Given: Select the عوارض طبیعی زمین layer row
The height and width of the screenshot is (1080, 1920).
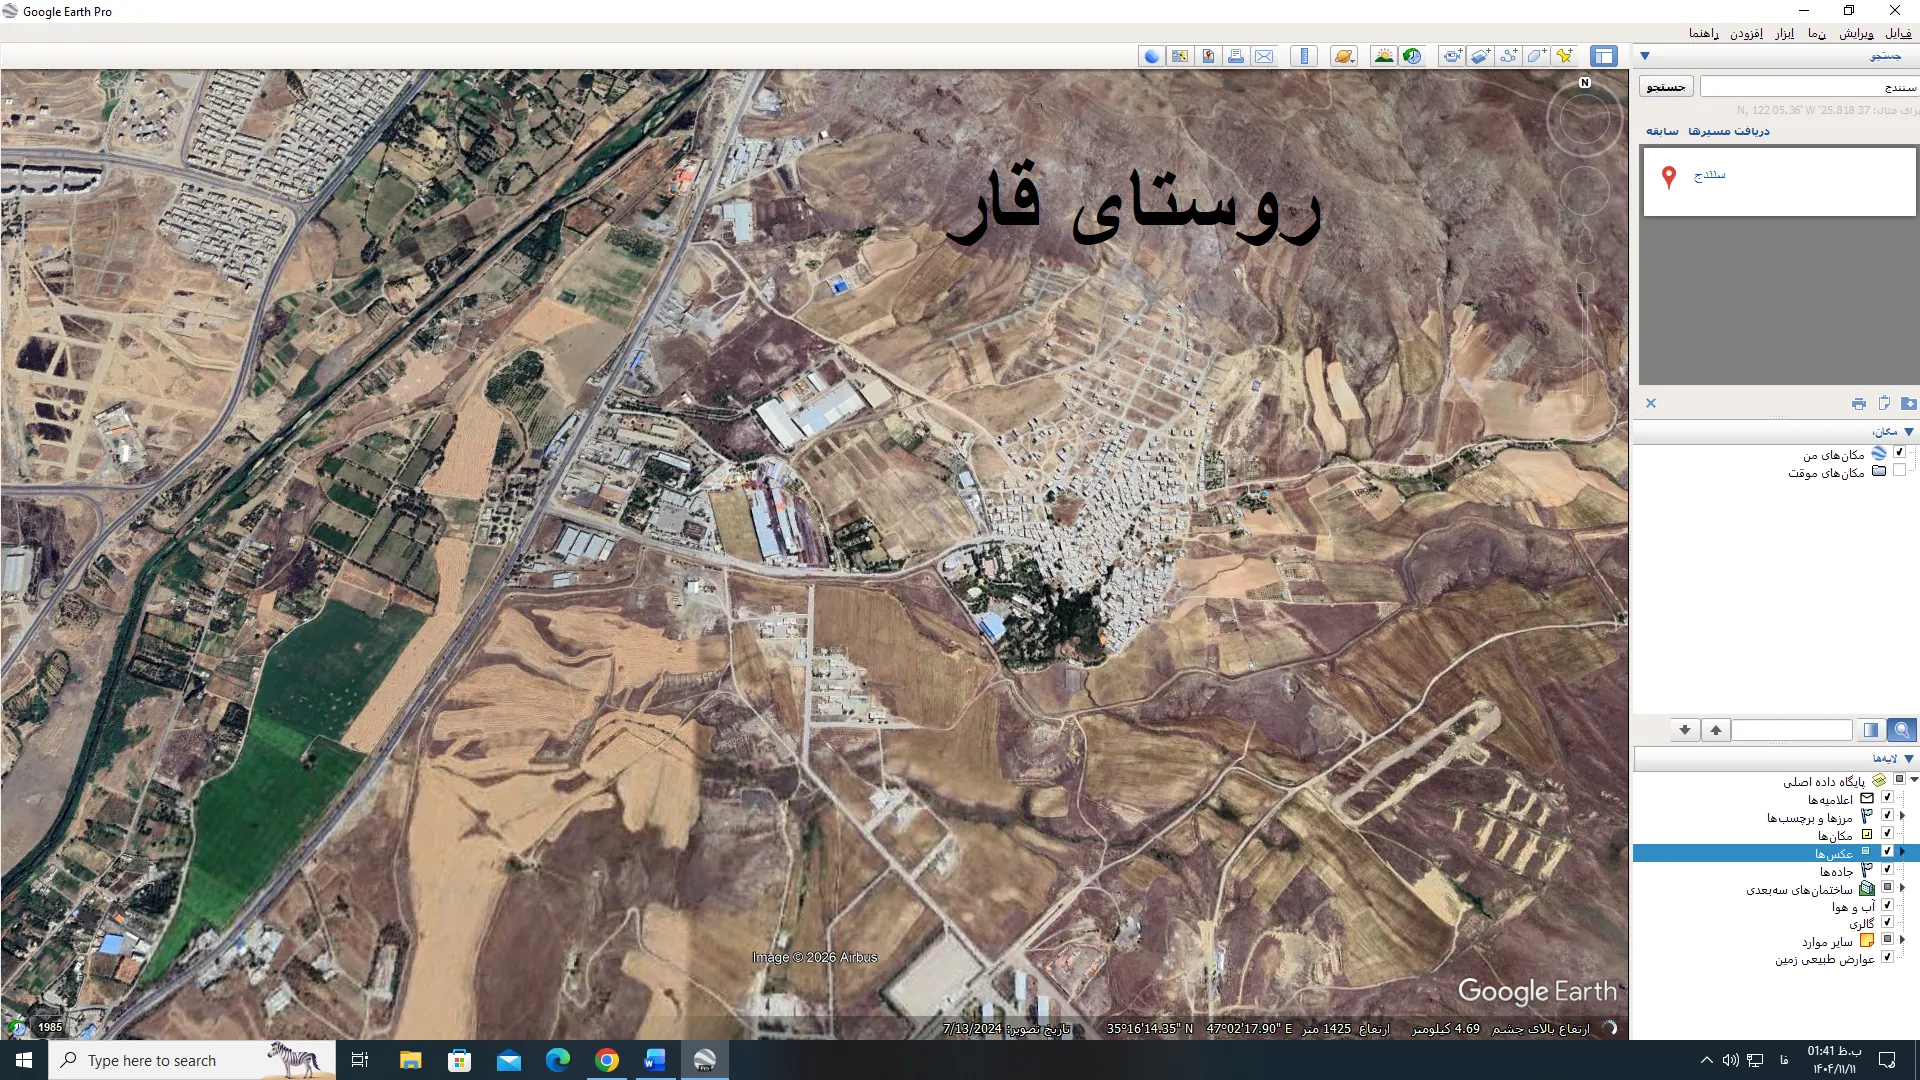Looking at the screenshot, I should [x=1825, y=960].
